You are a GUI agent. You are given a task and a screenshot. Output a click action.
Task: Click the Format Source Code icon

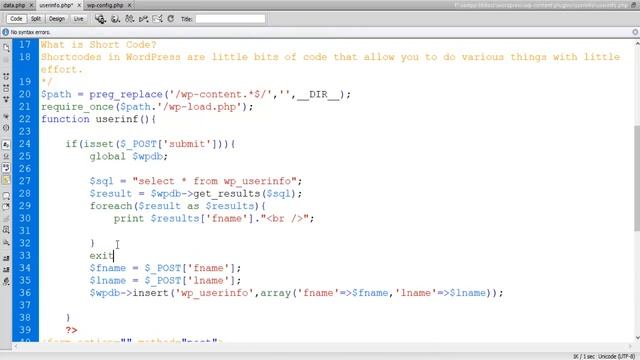pos(6,282)
